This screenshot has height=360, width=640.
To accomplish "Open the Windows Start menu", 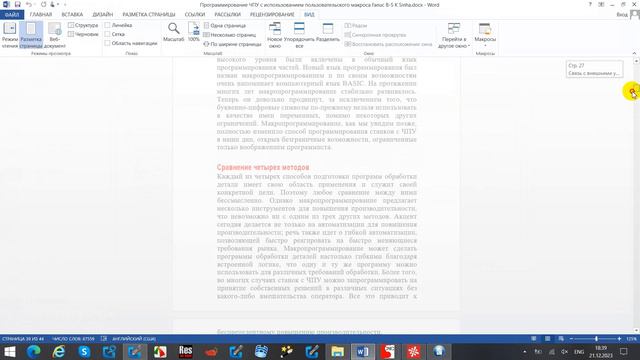I will click(x=9, y=351).
